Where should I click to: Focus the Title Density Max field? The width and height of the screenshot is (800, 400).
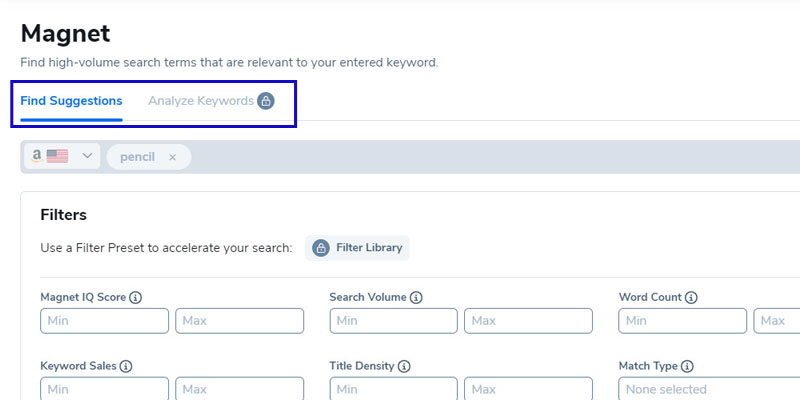point(529,389)
